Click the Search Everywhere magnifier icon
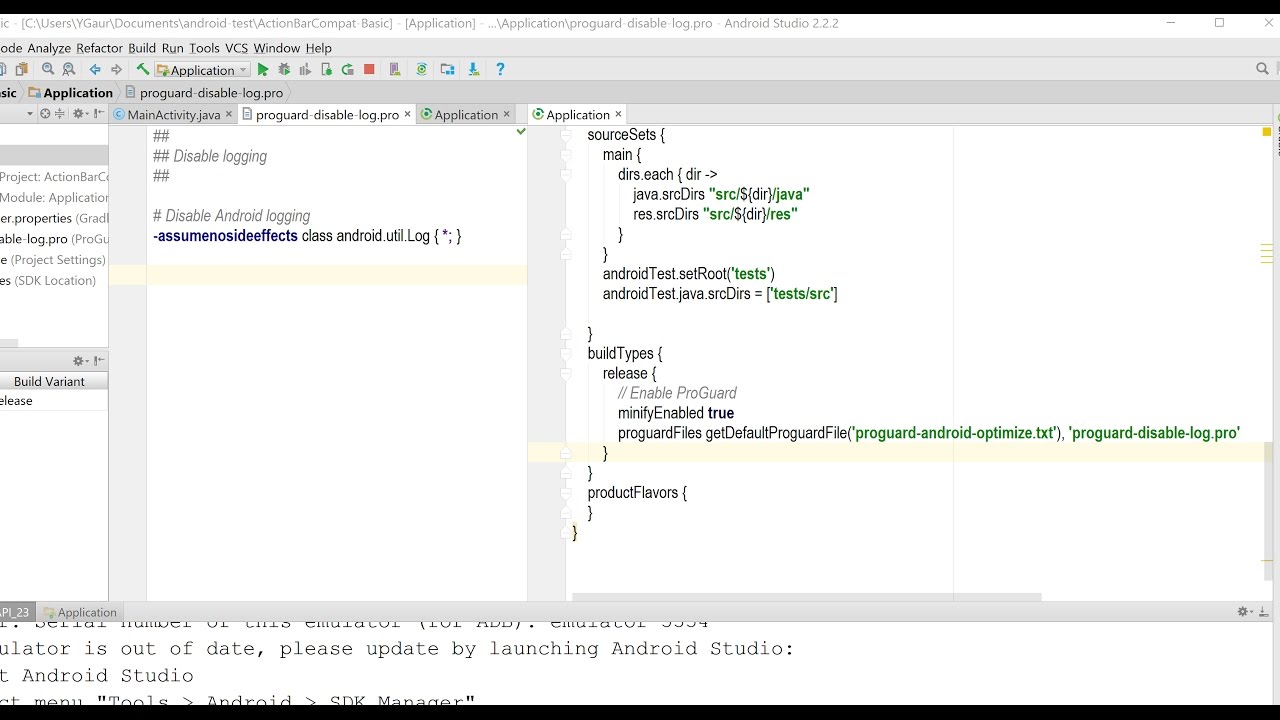 (1262, 69)
